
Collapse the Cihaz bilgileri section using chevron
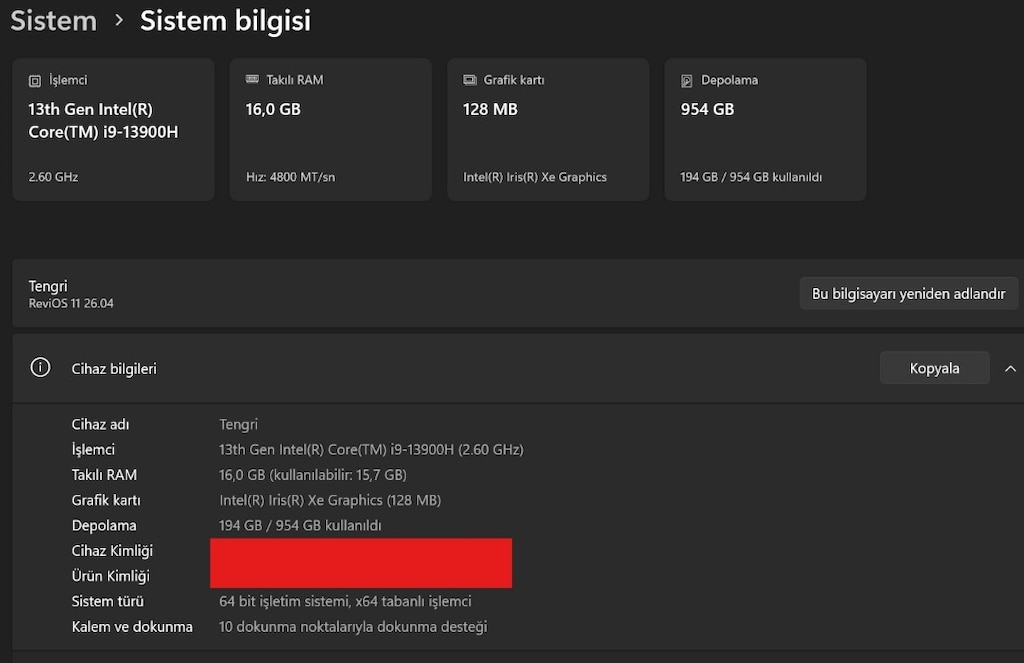(1010, 368)
